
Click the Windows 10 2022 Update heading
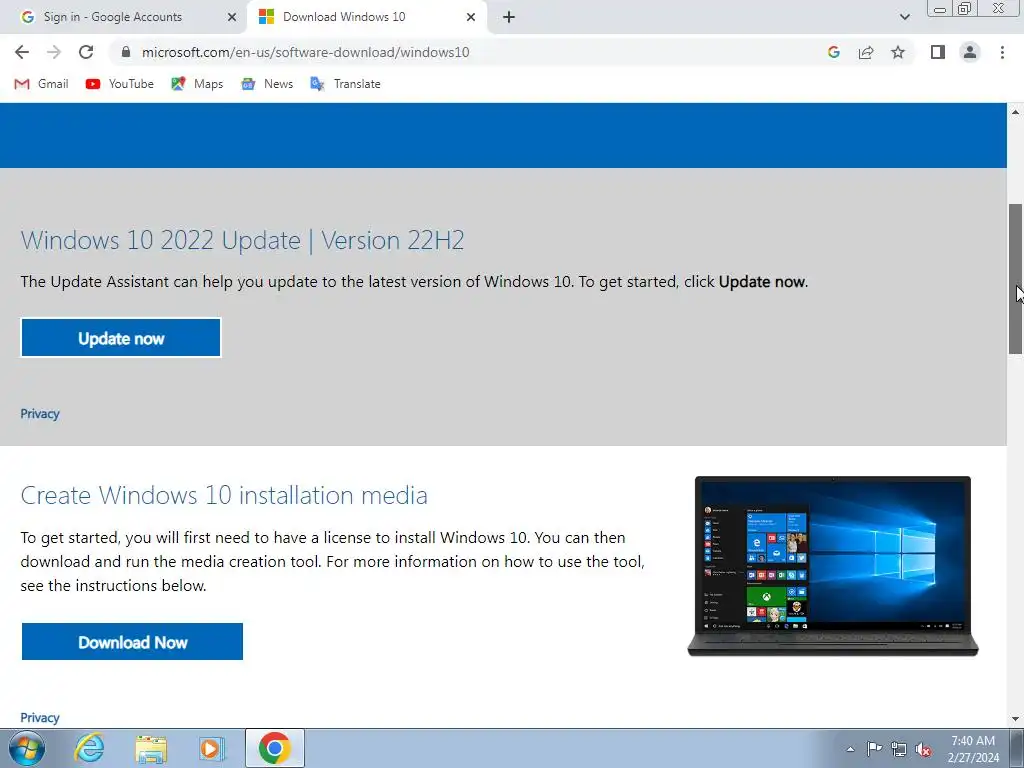pos(242,240)
